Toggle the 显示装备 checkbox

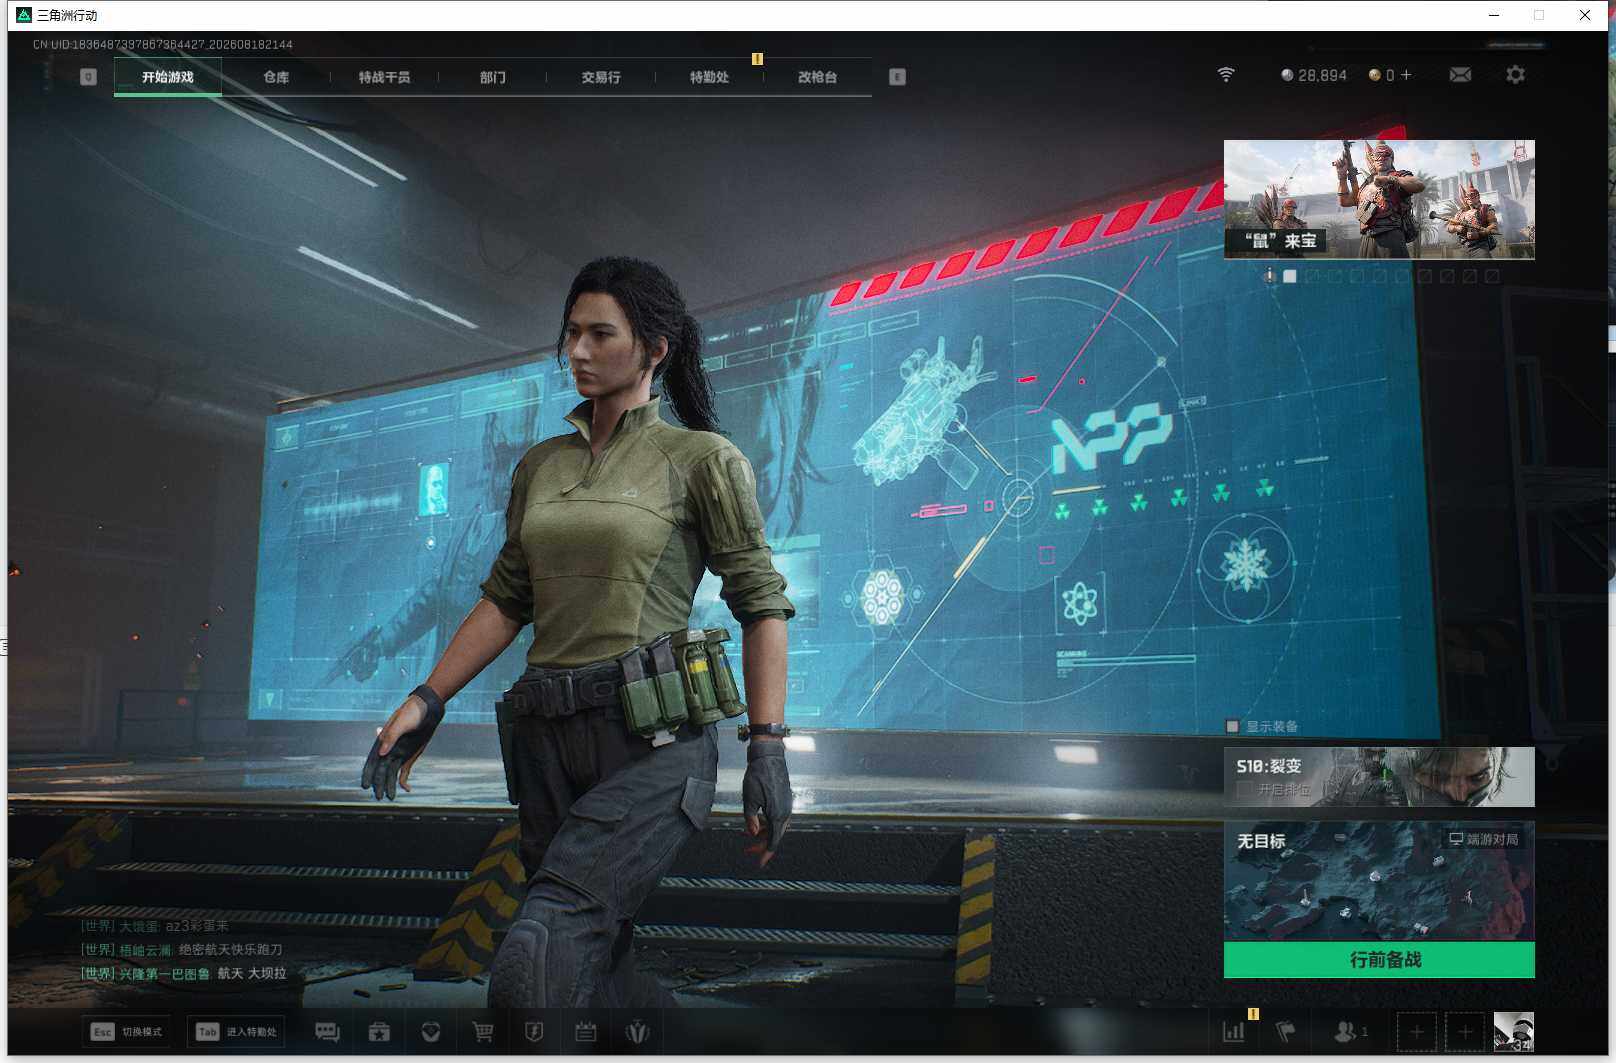click(1233, 727)
